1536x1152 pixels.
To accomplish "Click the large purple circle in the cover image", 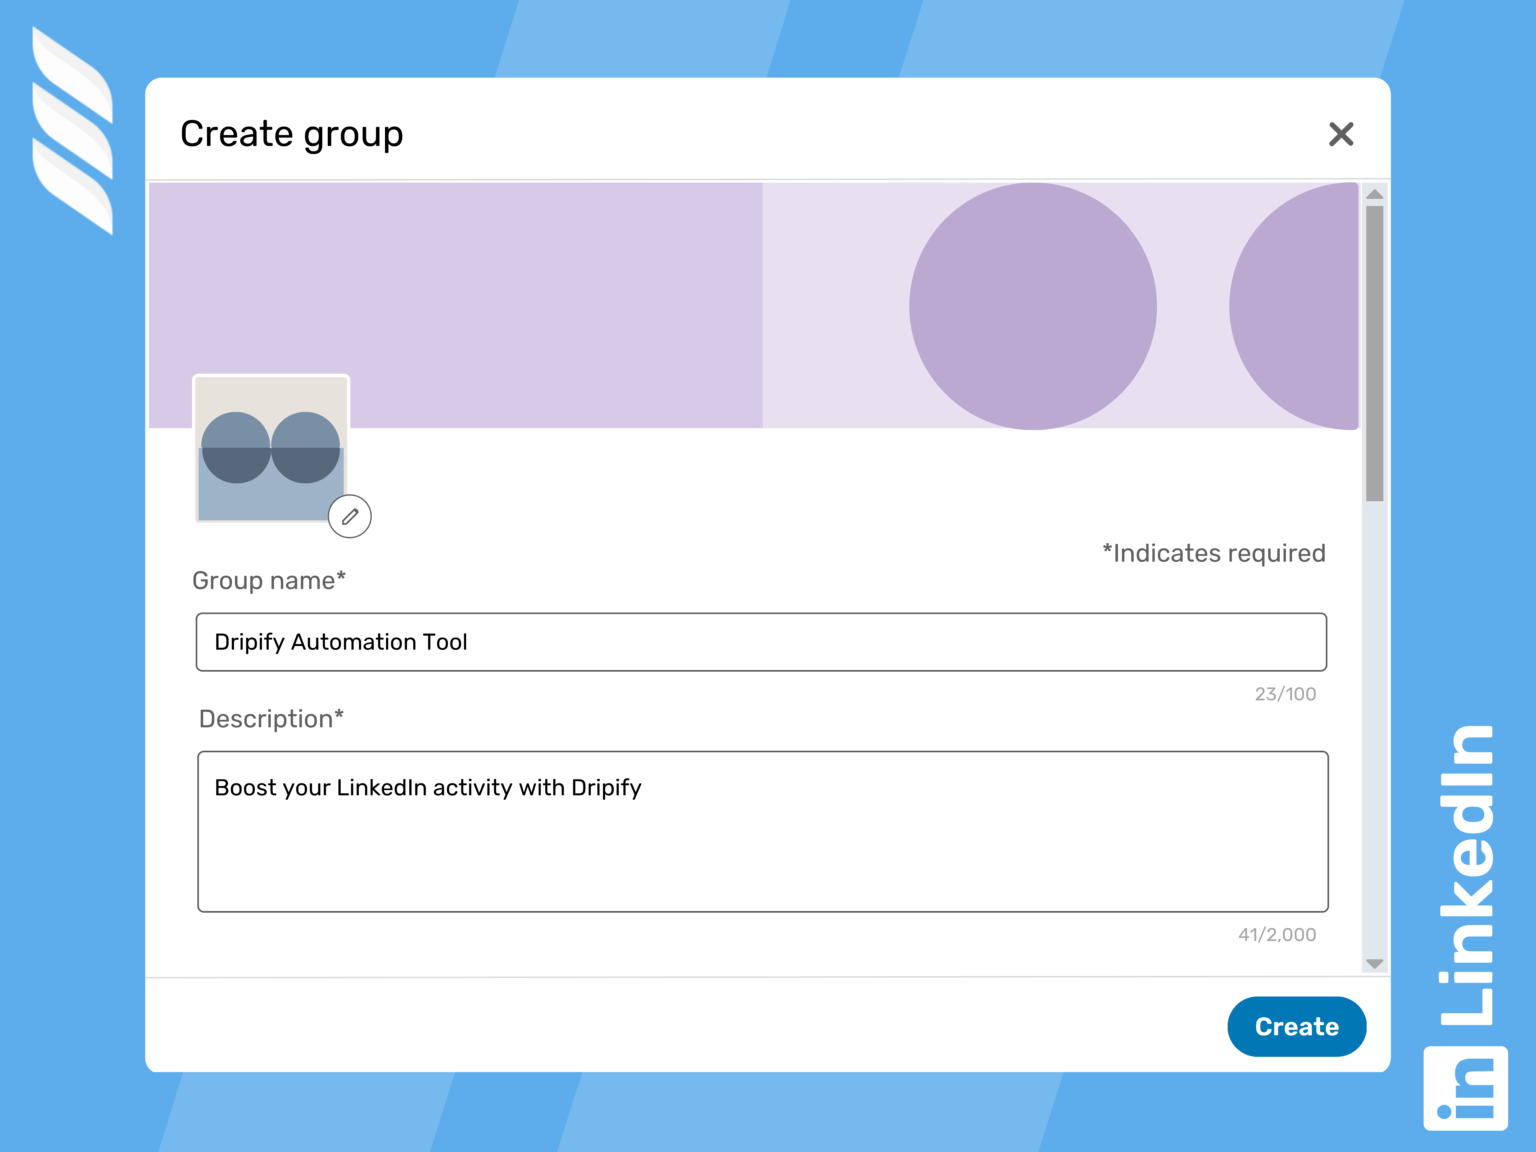I will [x=1032, y=305].
